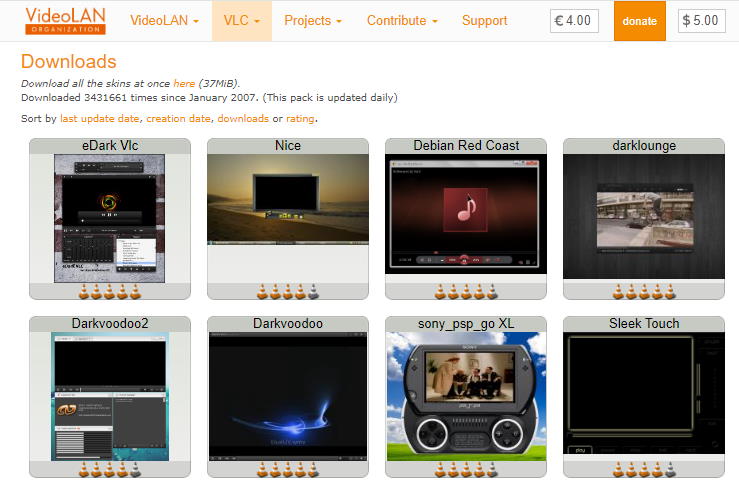Viewport: 739px width, 489px height.
Task: Open the sony_psp_go XL skin thumbnail
Action: pyautogui.click(x=466, y=397)
